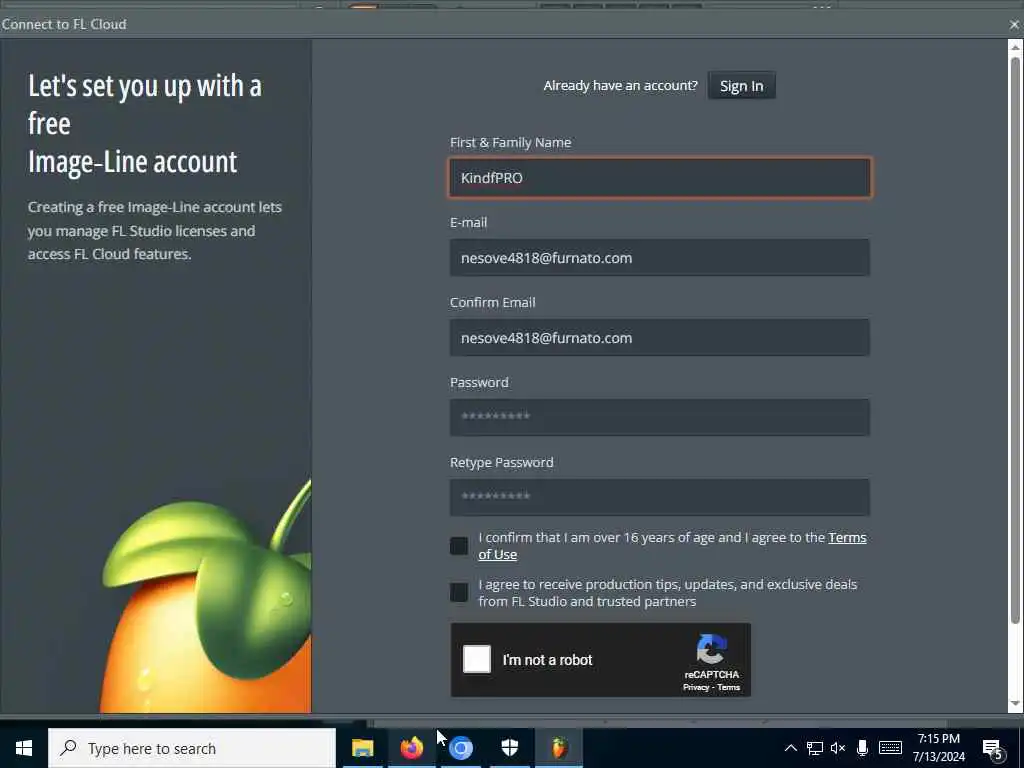Open Windows Security shield icon in taskbar
1024x768 pixels.
point(509,748)
